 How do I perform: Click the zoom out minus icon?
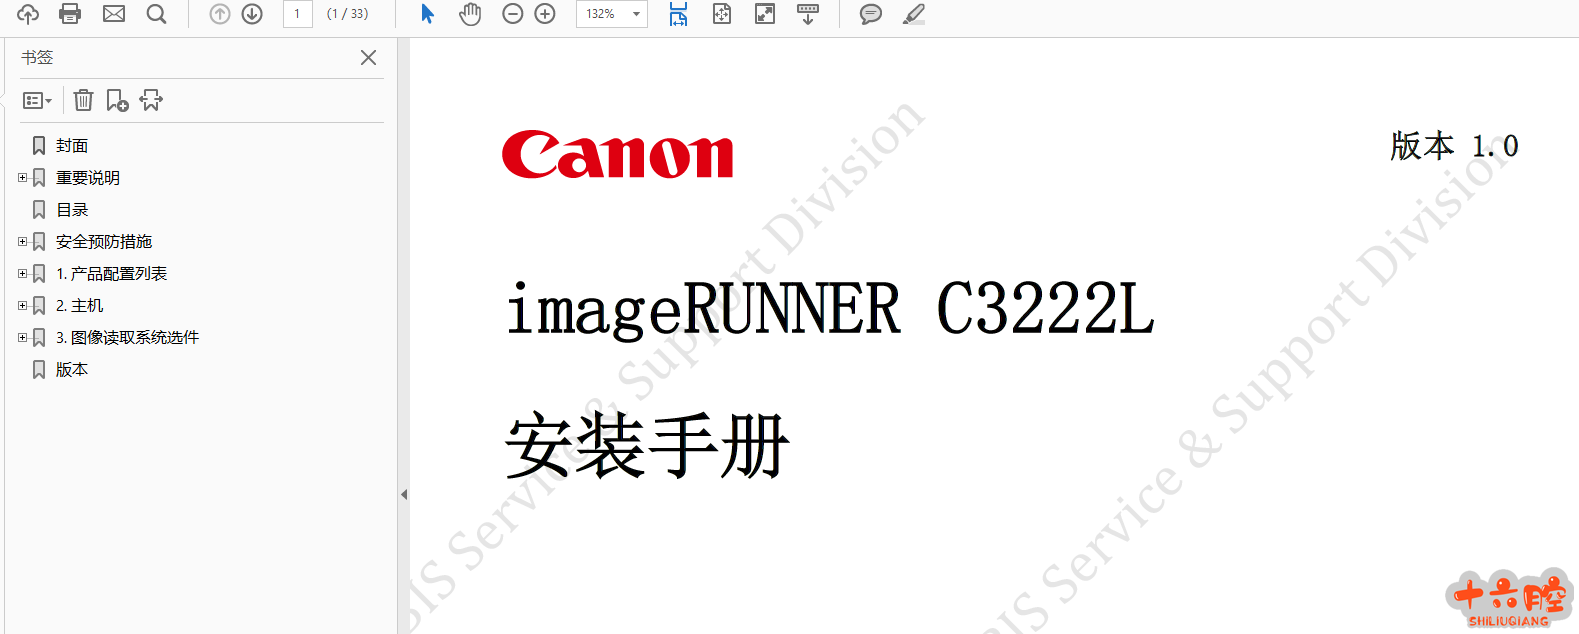(x=512, y=14)
